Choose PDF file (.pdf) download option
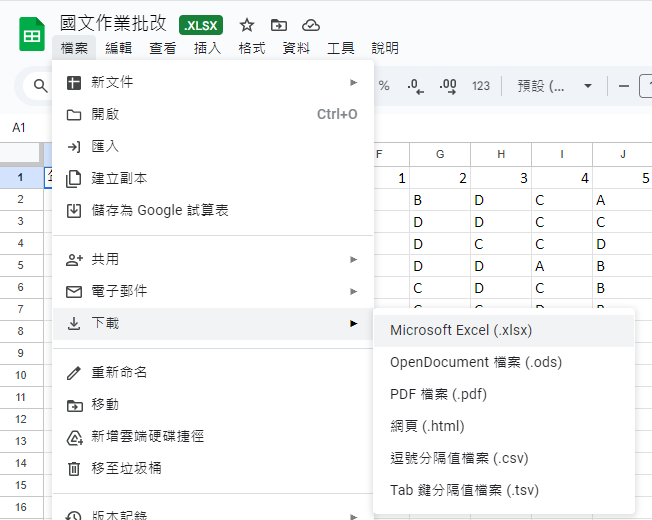The height and width of the screenshot is (520, 652). [x=438, y=394]
